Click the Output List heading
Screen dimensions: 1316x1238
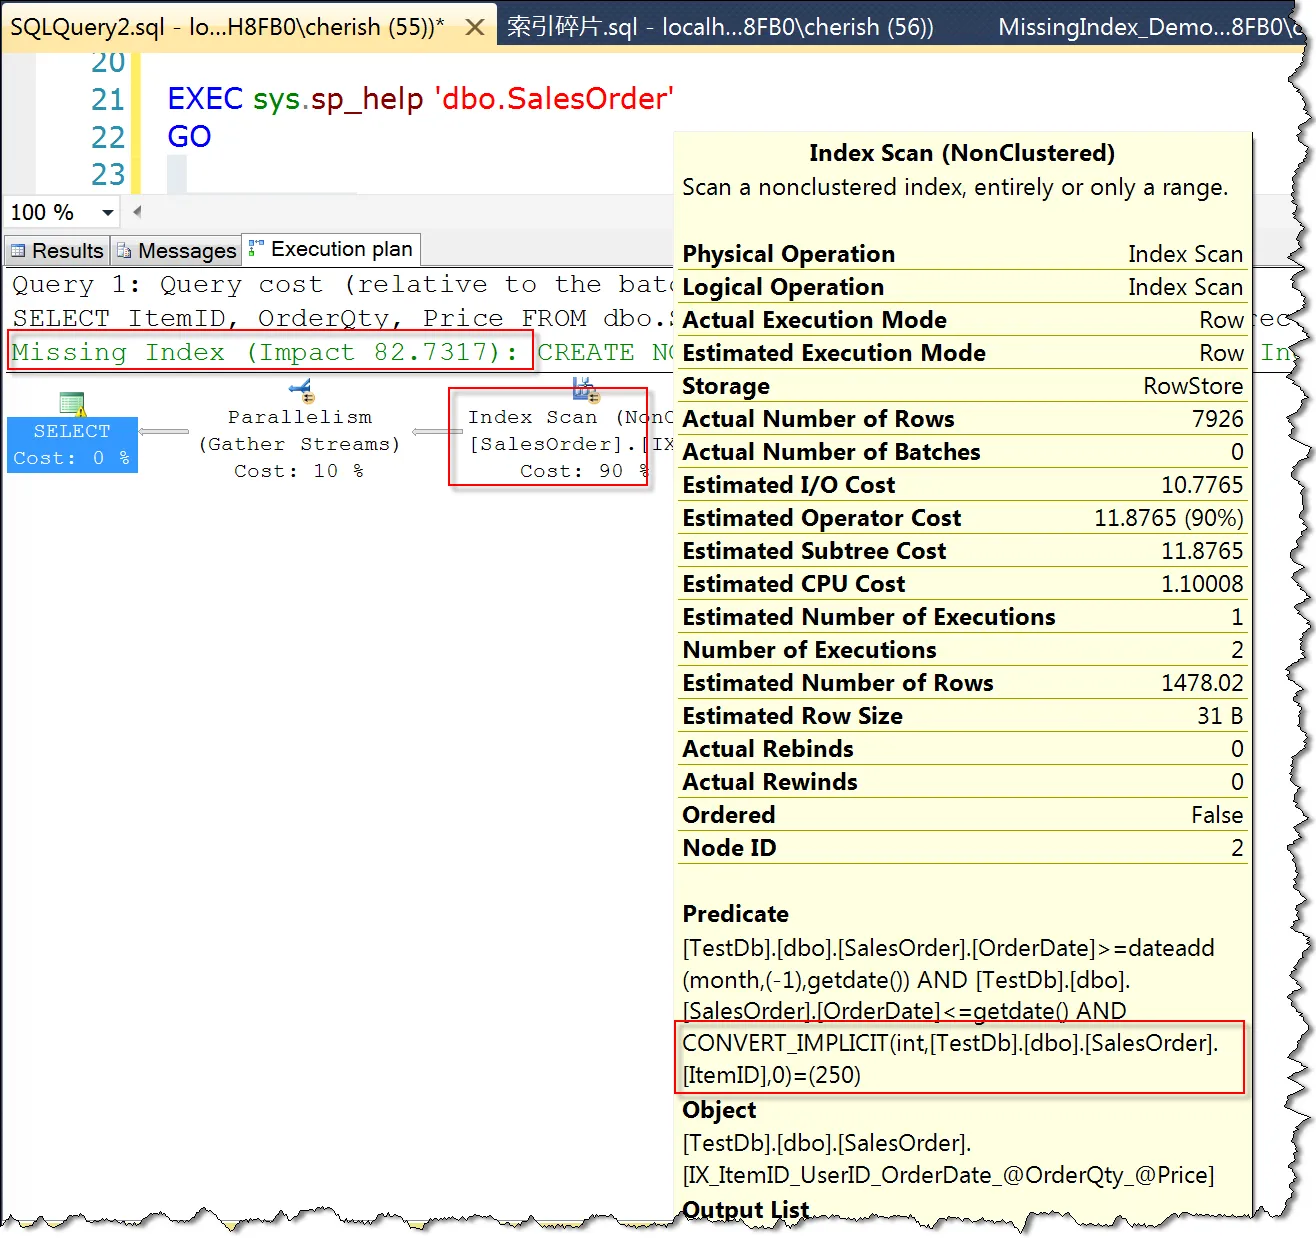pyautogui.click(x=746, y=1209)
